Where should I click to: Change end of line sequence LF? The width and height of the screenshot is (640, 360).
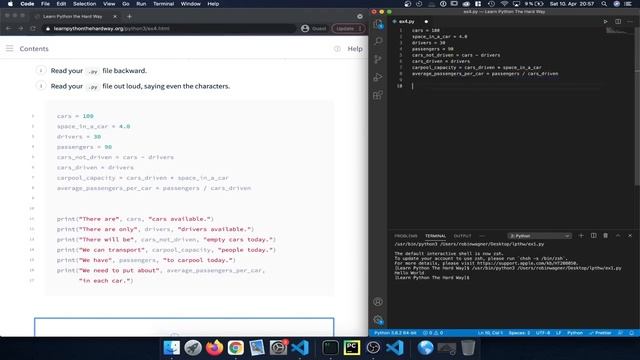558,333
